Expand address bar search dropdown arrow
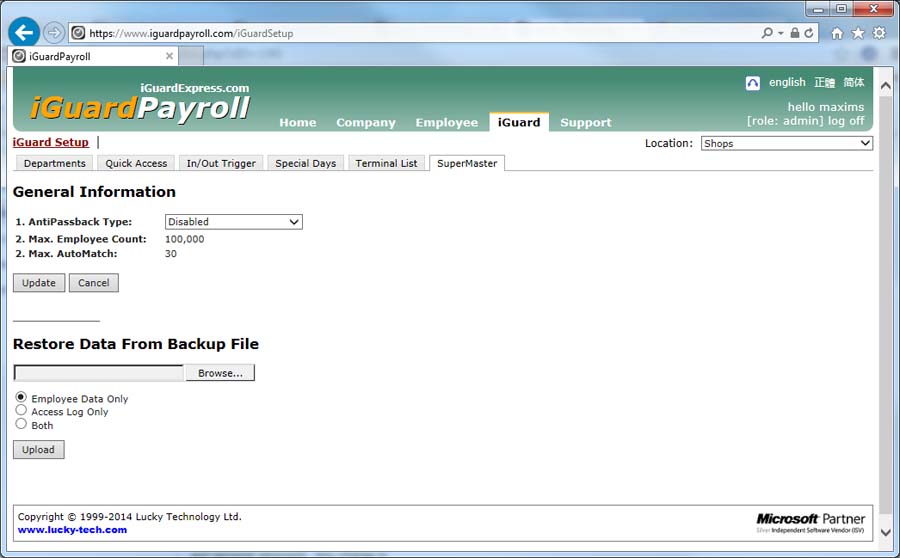Viewport: 900px width, 558px height. coord(781,33)
